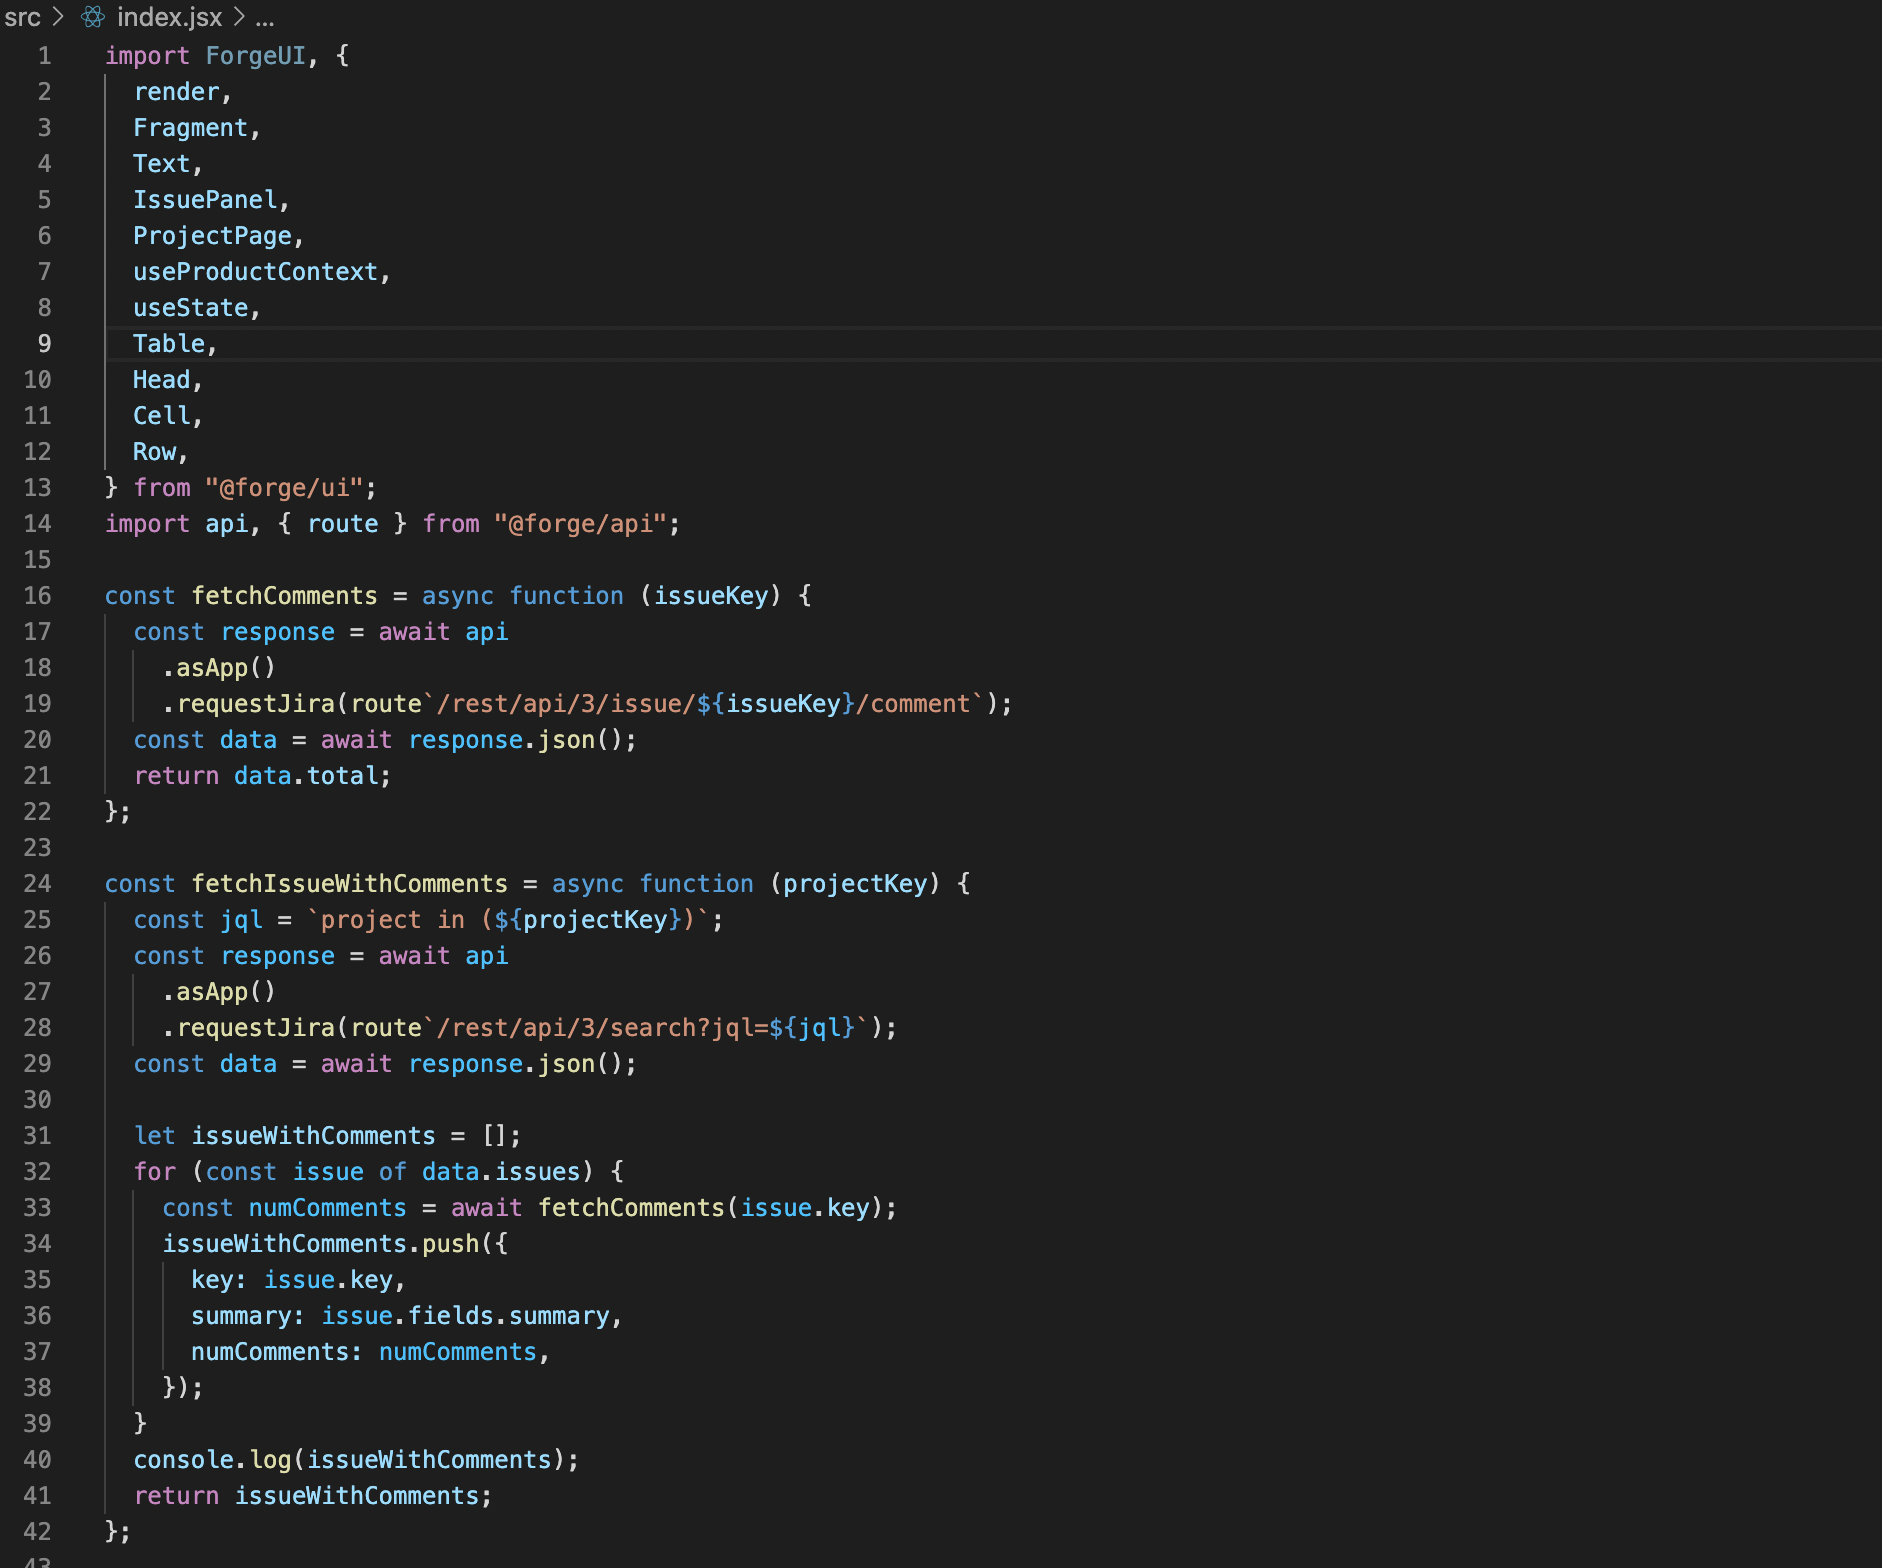
Task: Expand the chevron after index.jsx breadcrumb
Action: pos(239,17)
